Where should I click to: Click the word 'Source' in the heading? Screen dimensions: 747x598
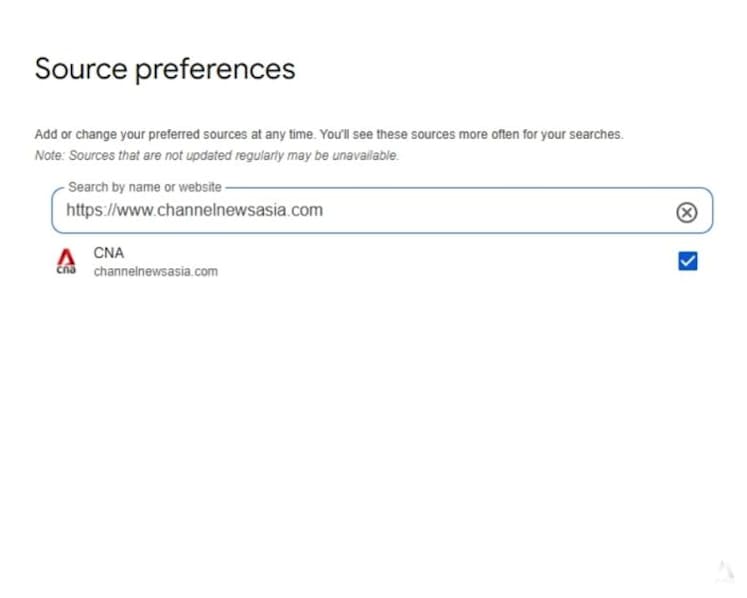click(x=81, y=69)
